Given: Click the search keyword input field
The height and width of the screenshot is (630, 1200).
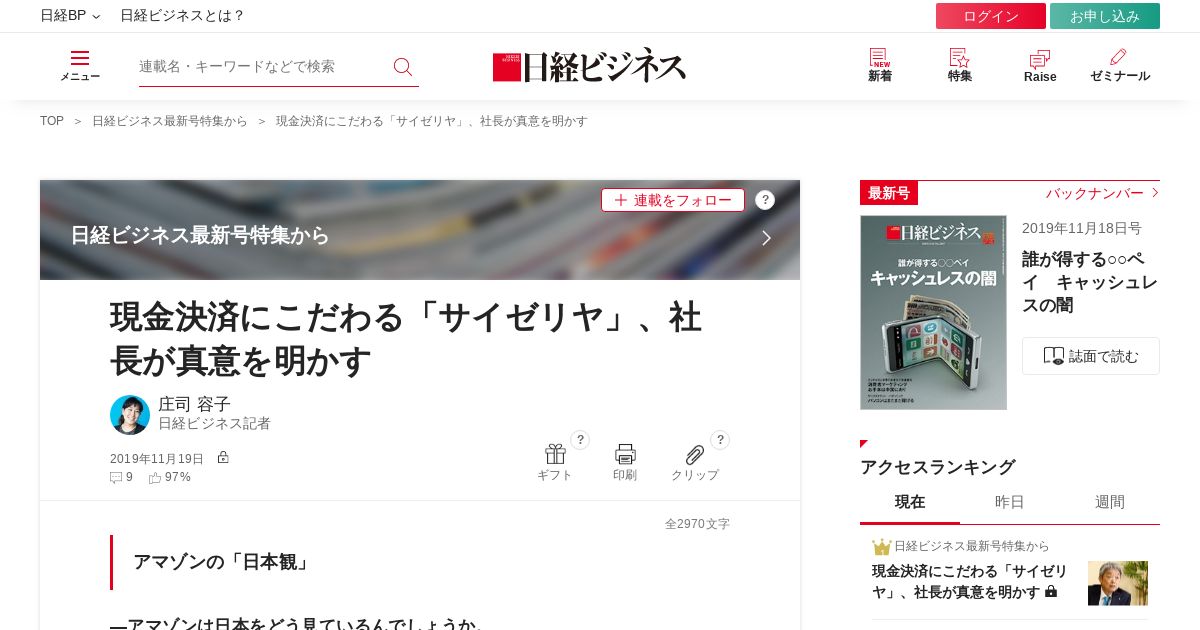Looking at the screenshot, I should 262,66.
